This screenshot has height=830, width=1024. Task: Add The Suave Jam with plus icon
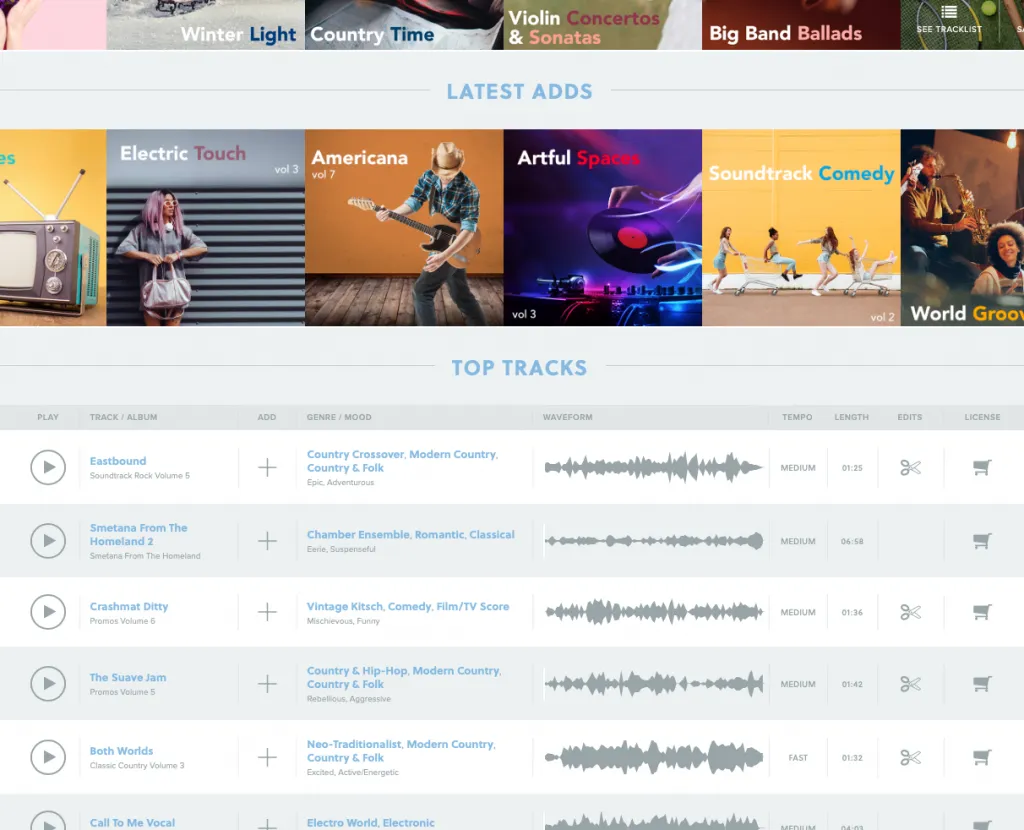click(x=267, y=684)
